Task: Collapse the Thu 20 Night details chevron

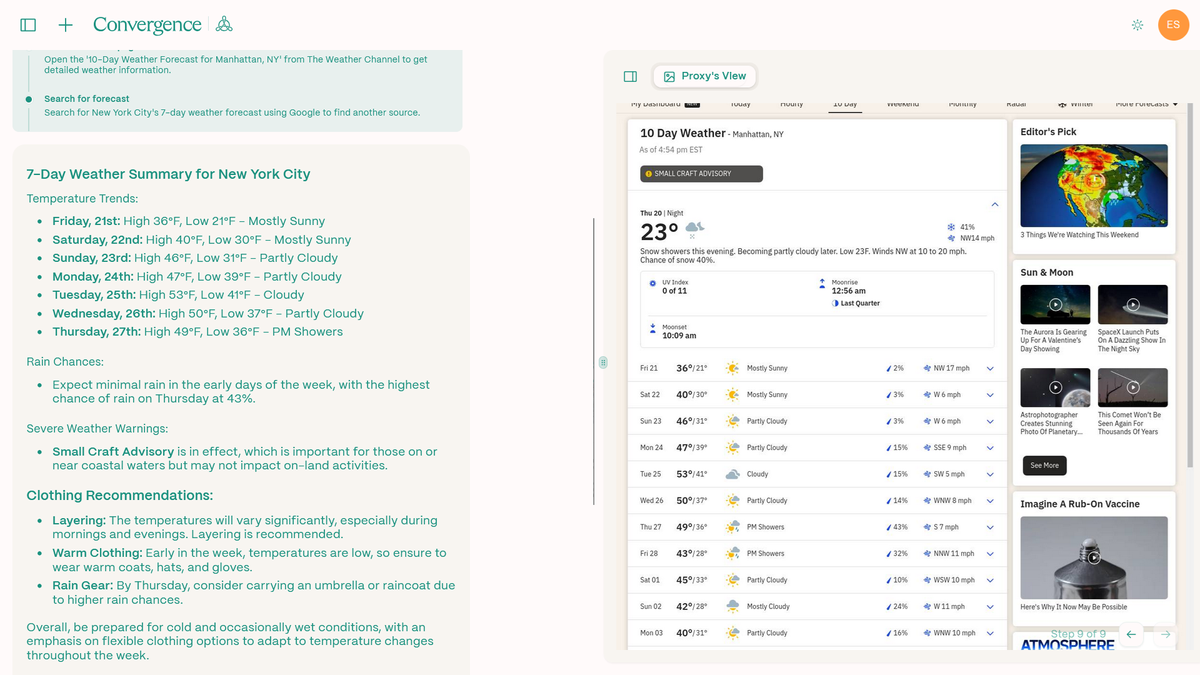Action: 994,205
